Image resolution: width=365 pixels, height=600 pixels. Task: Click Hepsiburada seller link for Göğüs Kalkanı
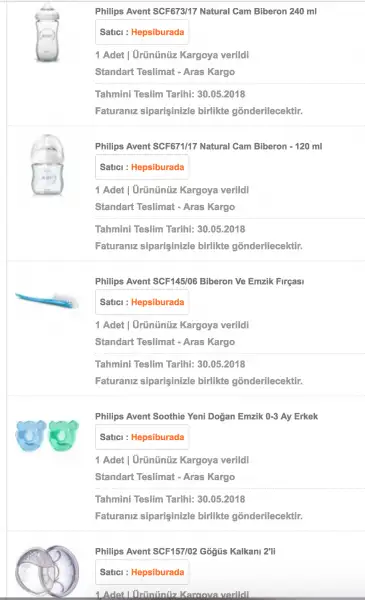158,572
